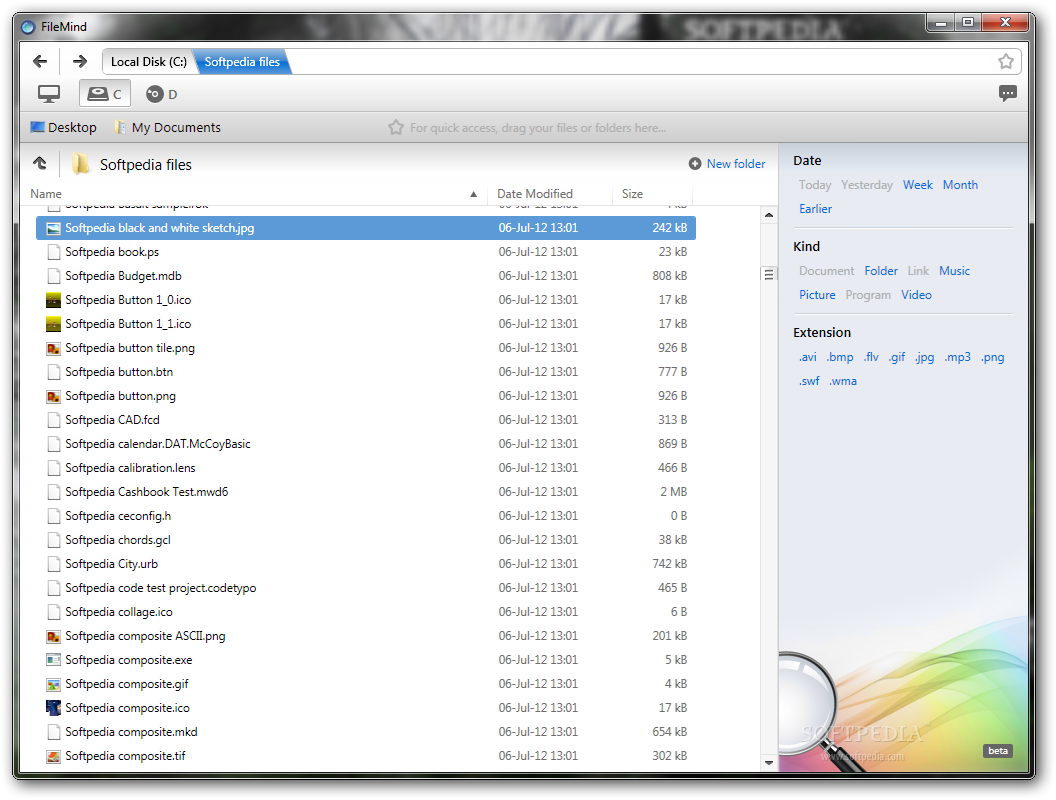Click the scrollbar up arrow

point(768,215)
